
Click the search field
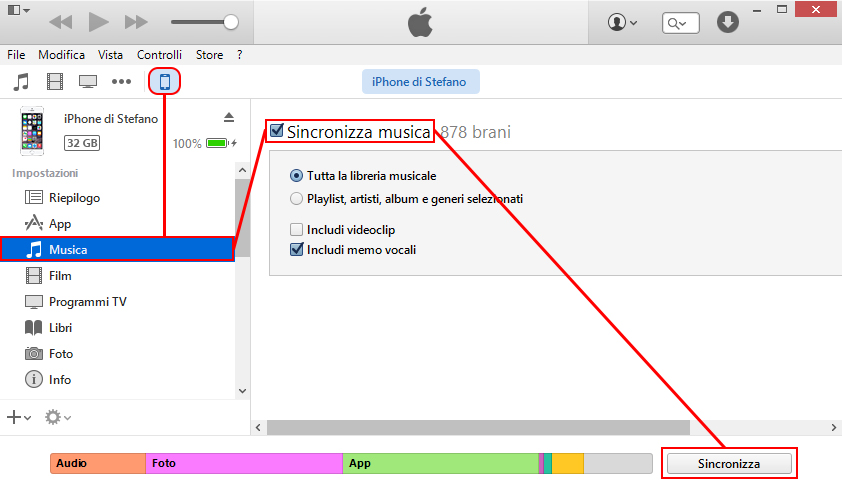point(681,23)
